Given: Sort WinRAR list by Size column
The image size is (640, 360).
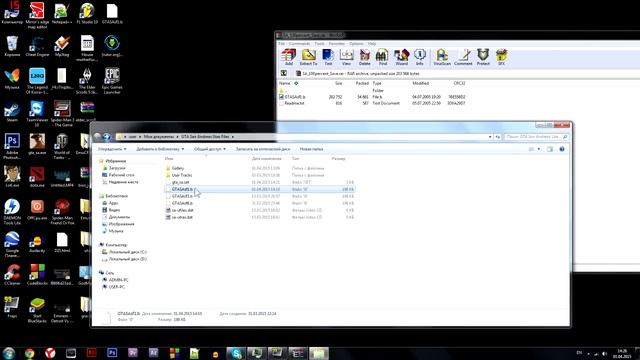Looking at the screenshot, I should 338,83.
